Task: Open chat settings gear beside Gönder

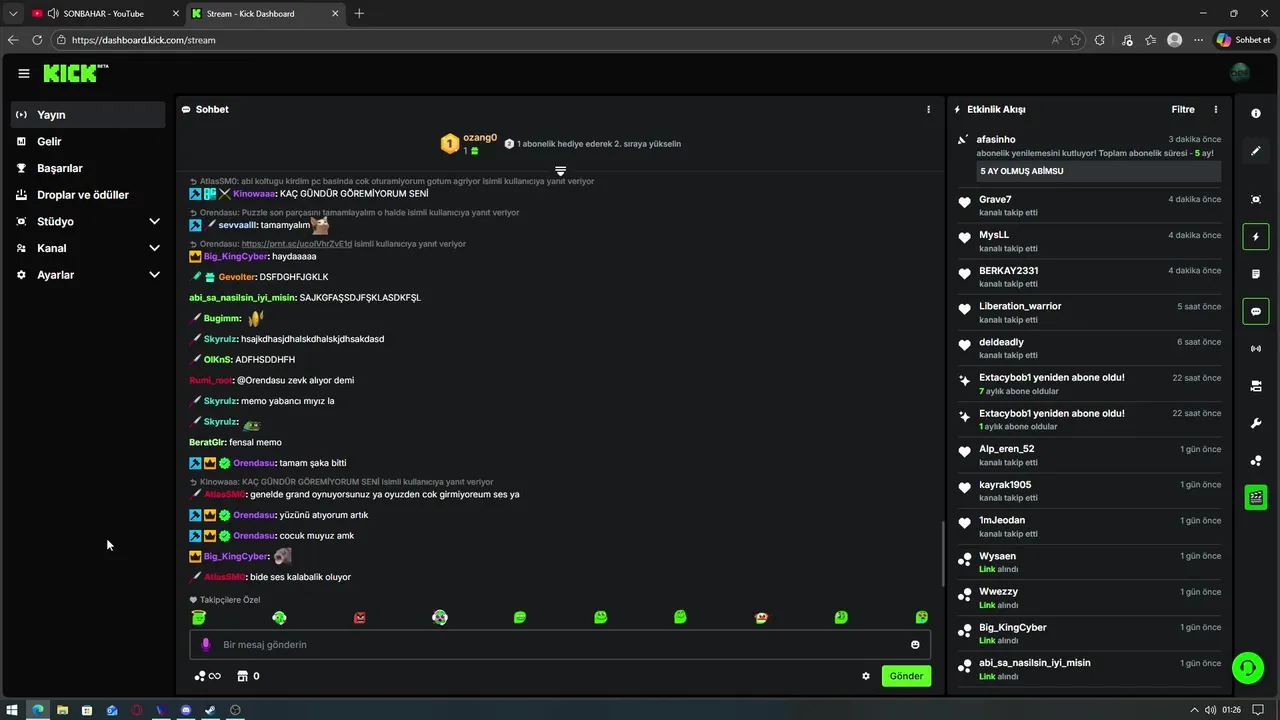Action: (866, 676)
